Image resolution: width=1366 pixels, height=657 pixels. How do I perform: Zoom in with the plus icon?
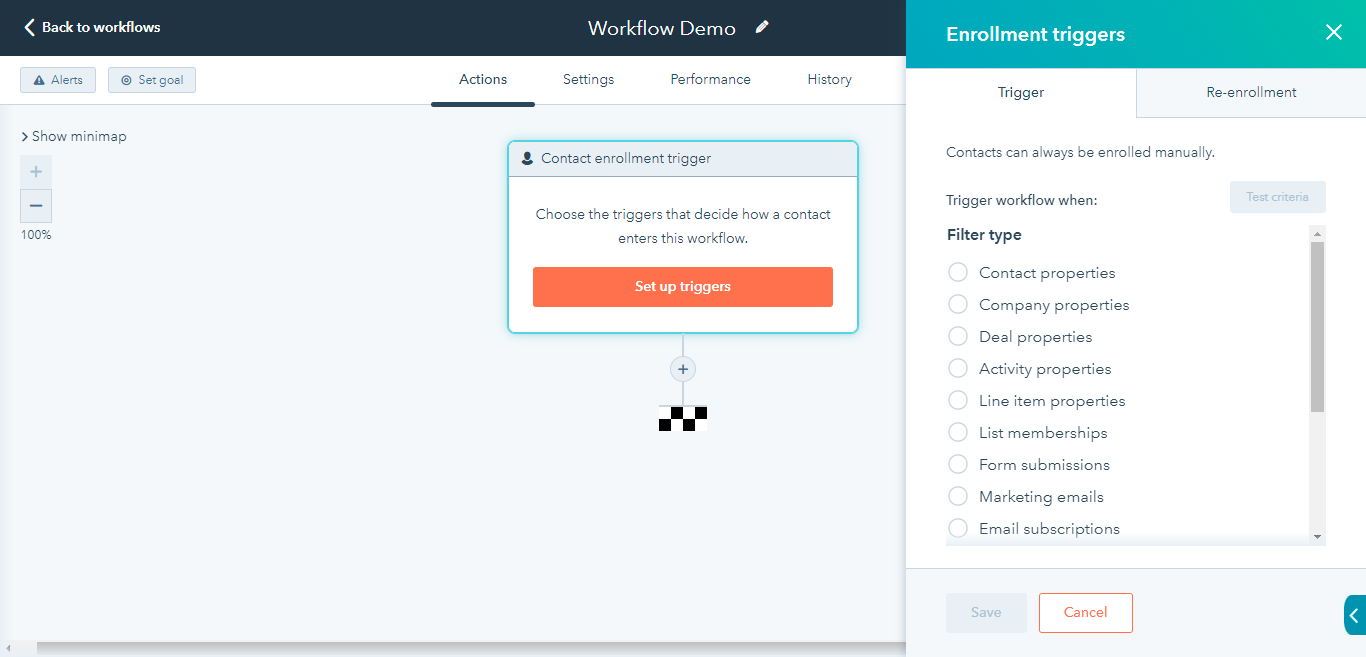point(36,171)
